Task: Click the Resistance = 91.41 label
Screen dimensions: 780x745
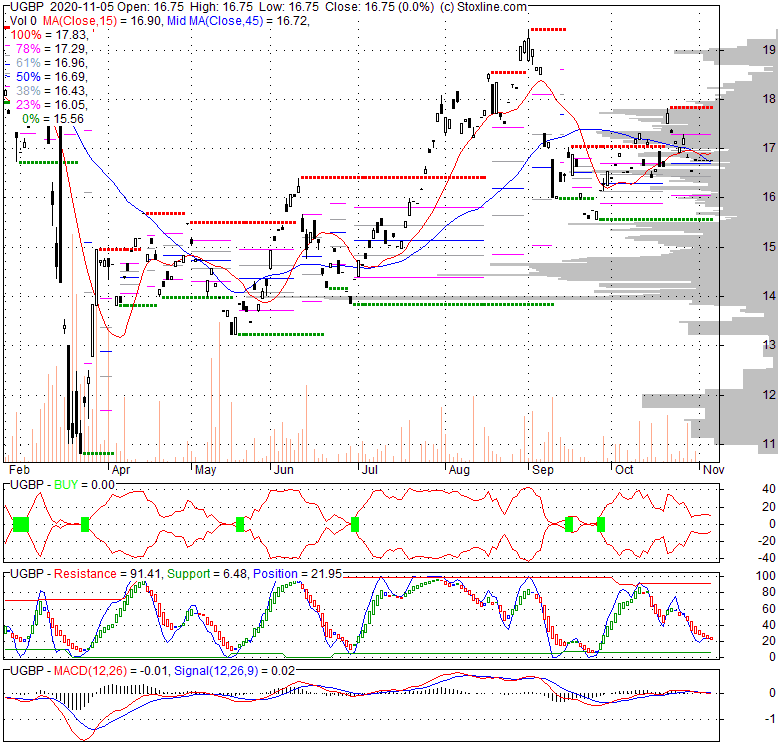Action: (x=107, y=574)
